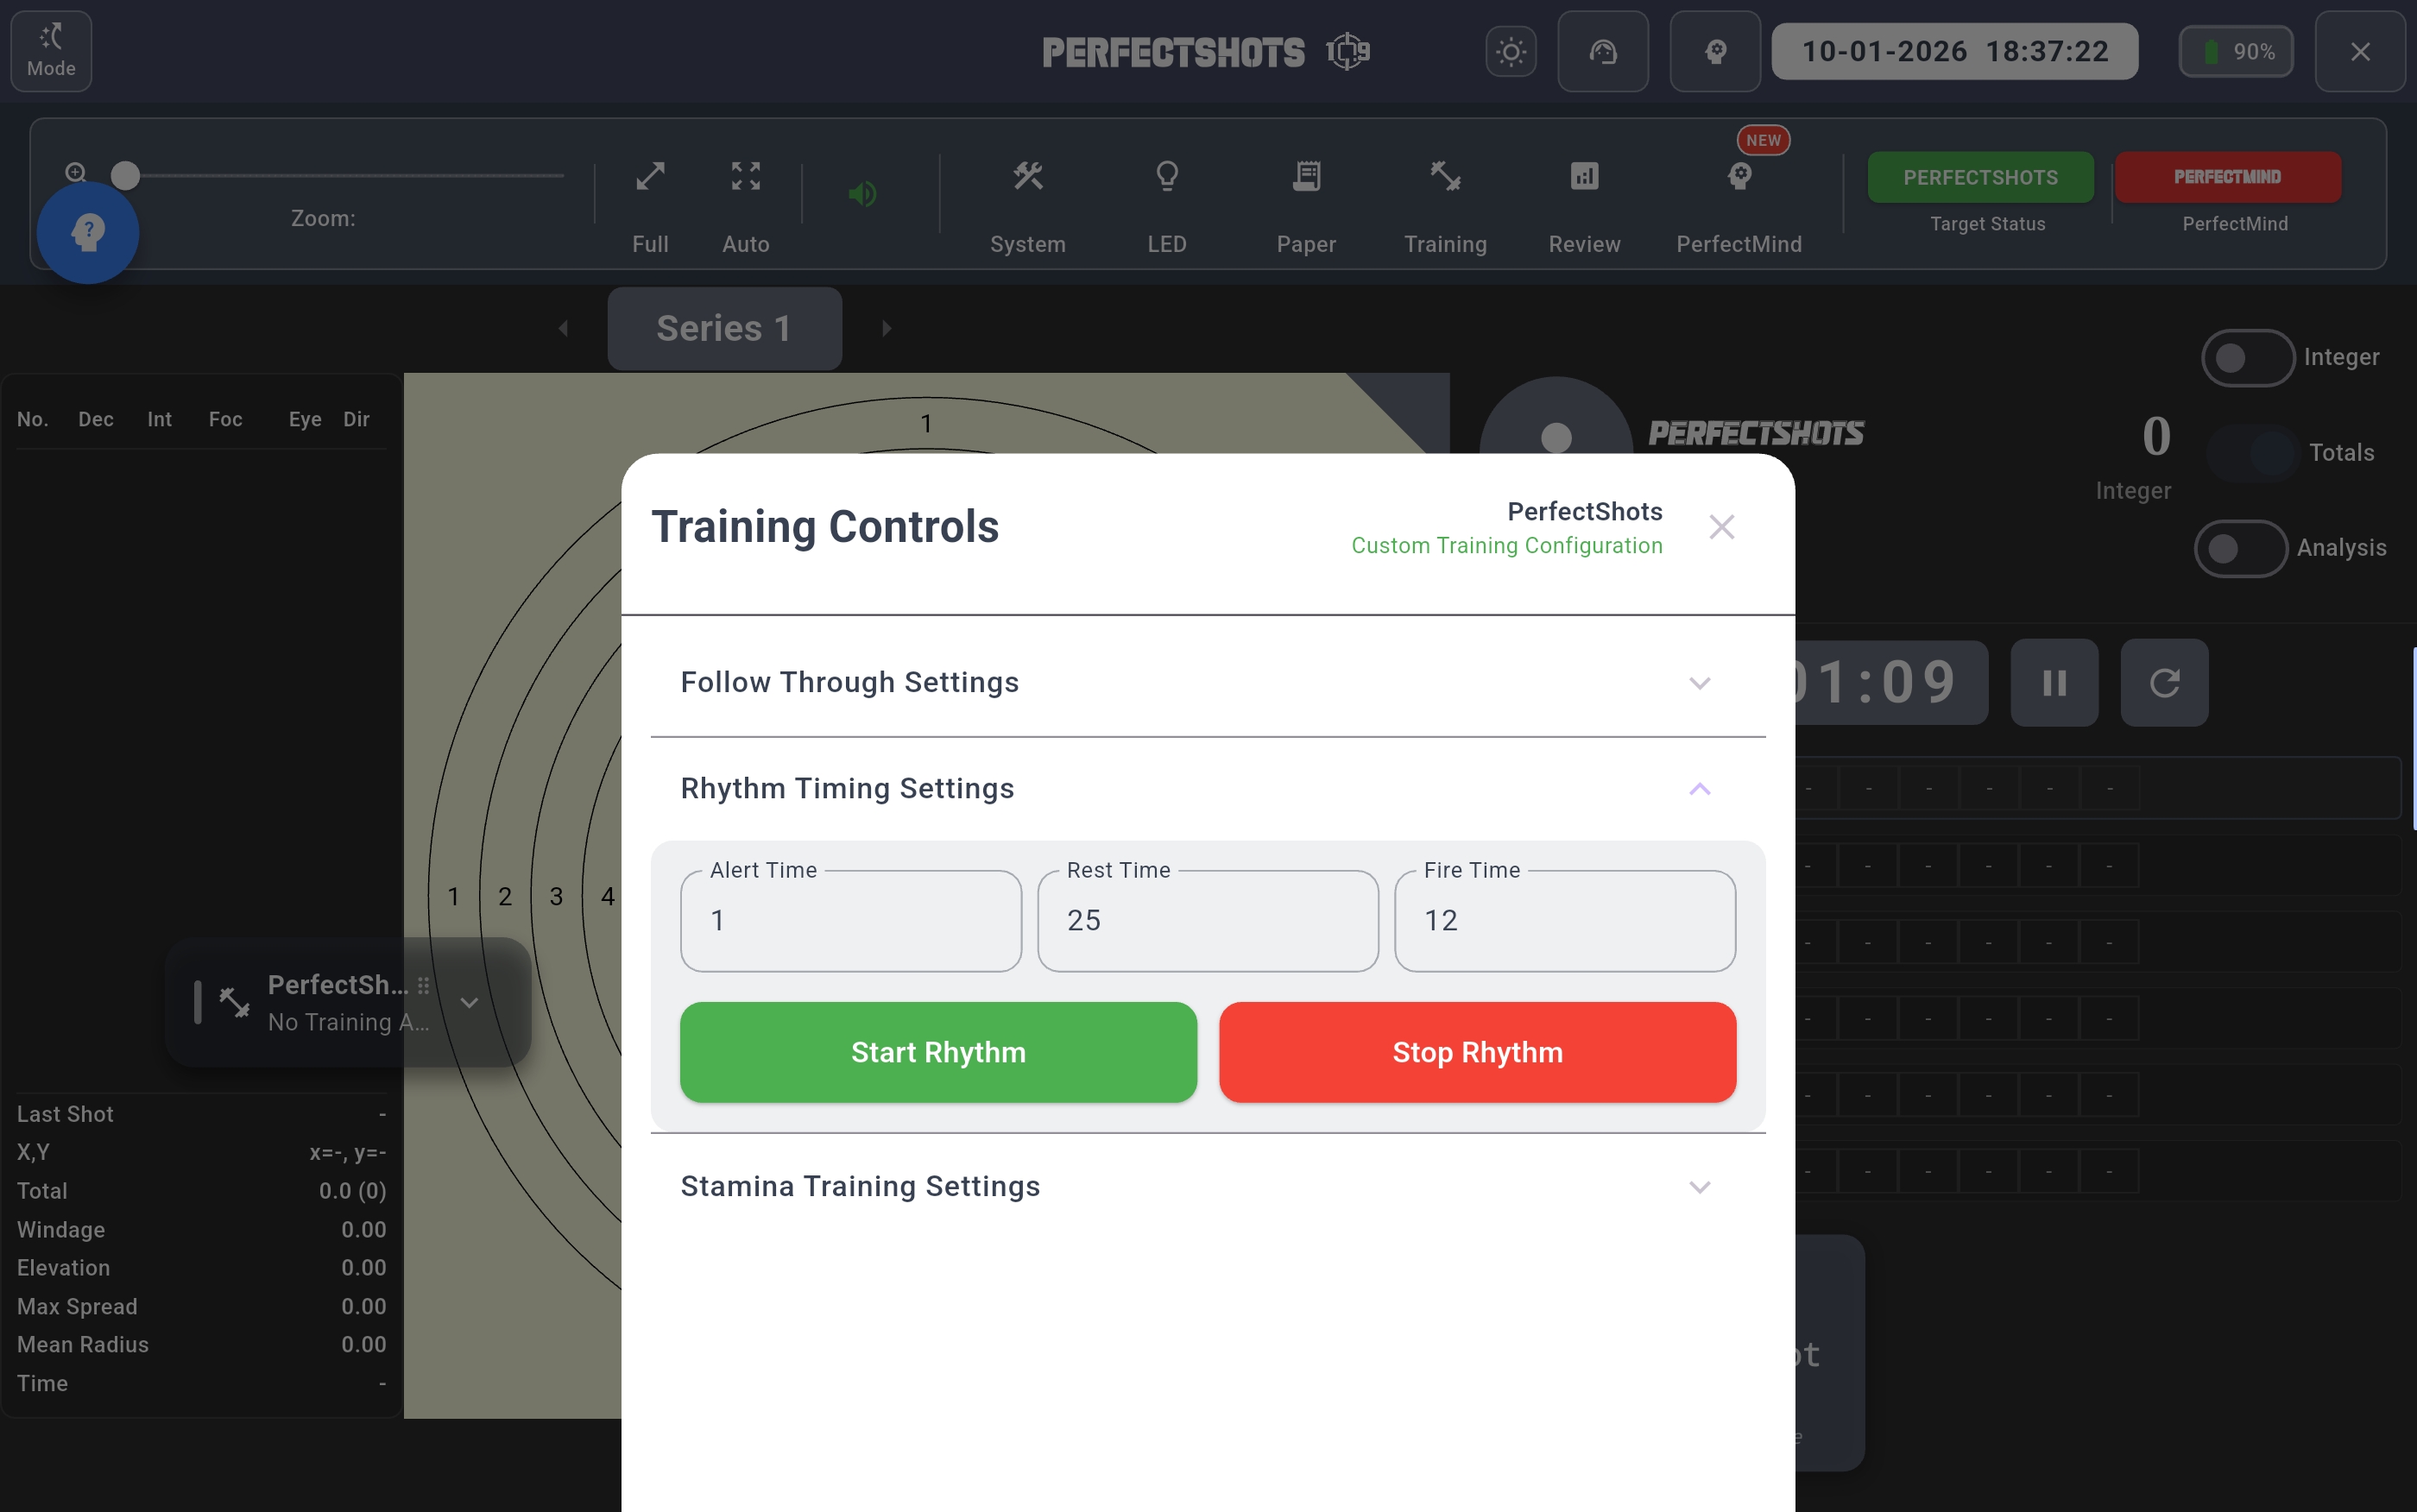Switch to Full screen view
Screen dimensions: 2417x1512
[650, 177]
